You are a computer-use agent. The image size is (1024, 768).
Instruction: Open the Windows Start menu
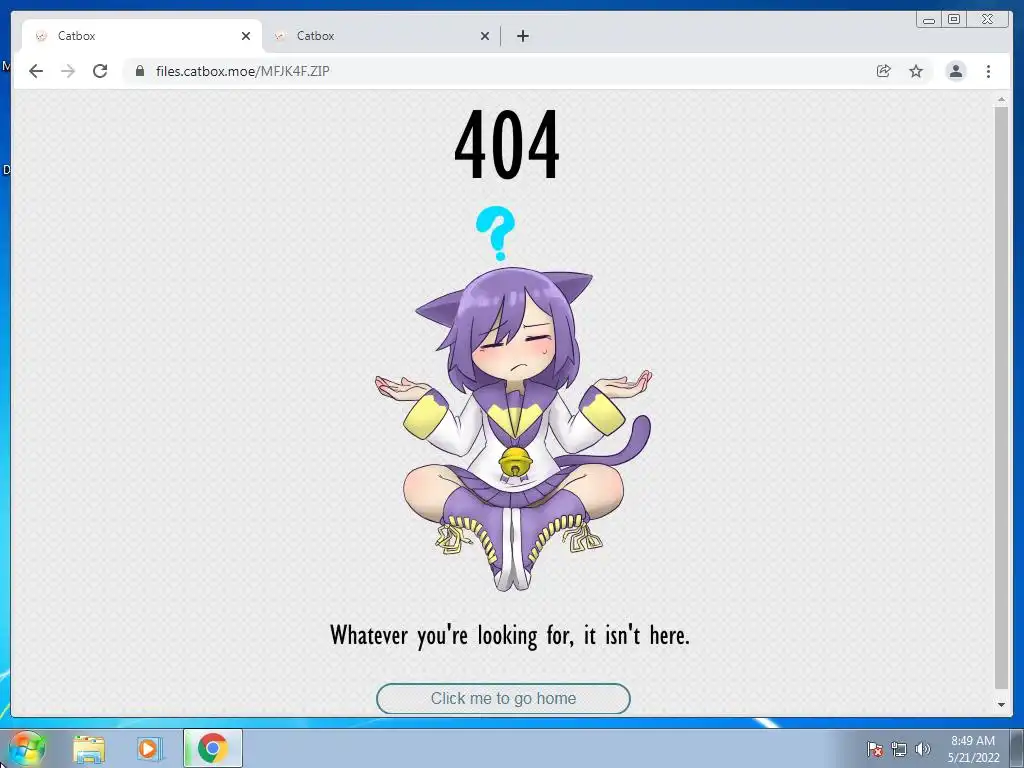tap(27, 748)
